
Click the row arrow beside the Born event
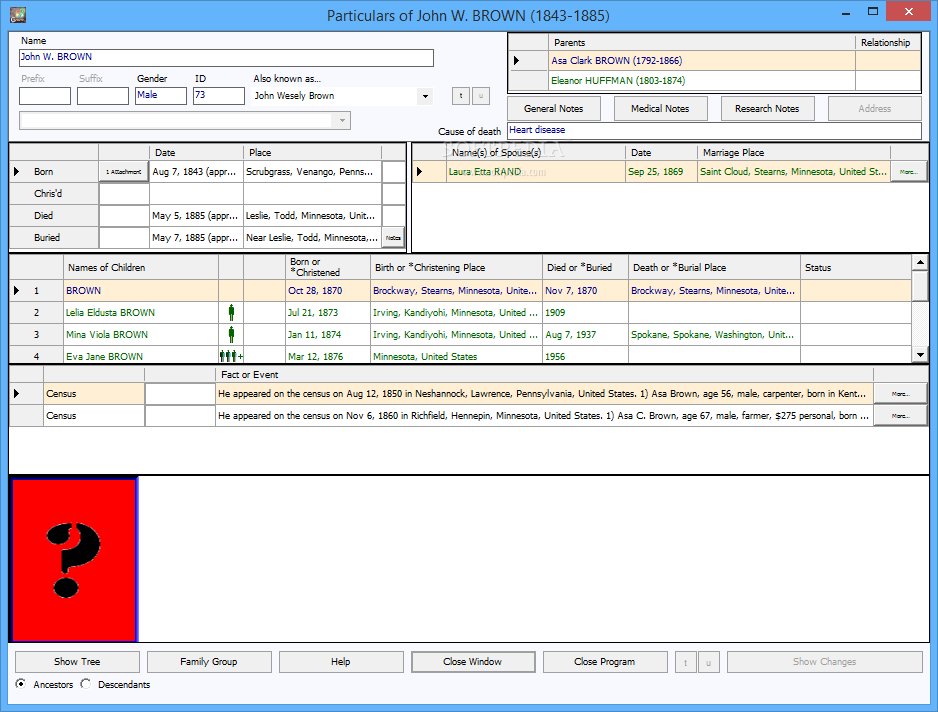tap(16, 172)
